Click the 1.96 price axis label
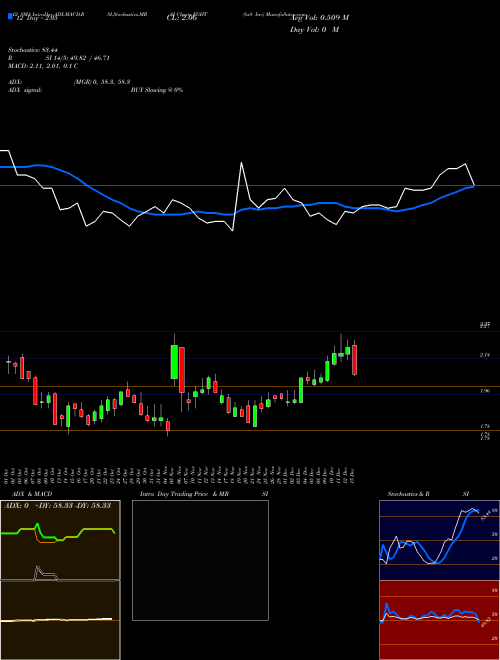Viewport: 500px width, 660px height. [484, 391]
